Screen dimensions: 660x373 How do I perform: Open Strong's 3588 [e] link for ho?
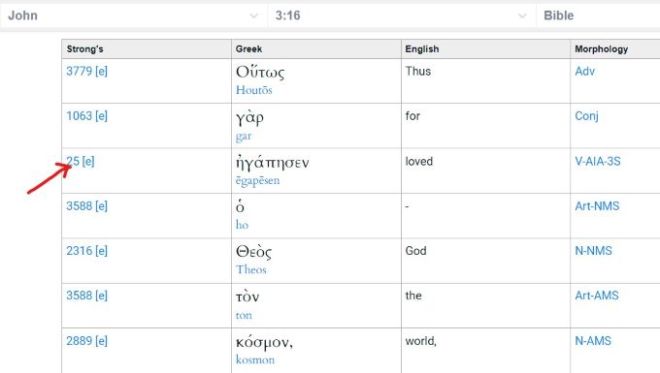87,206
